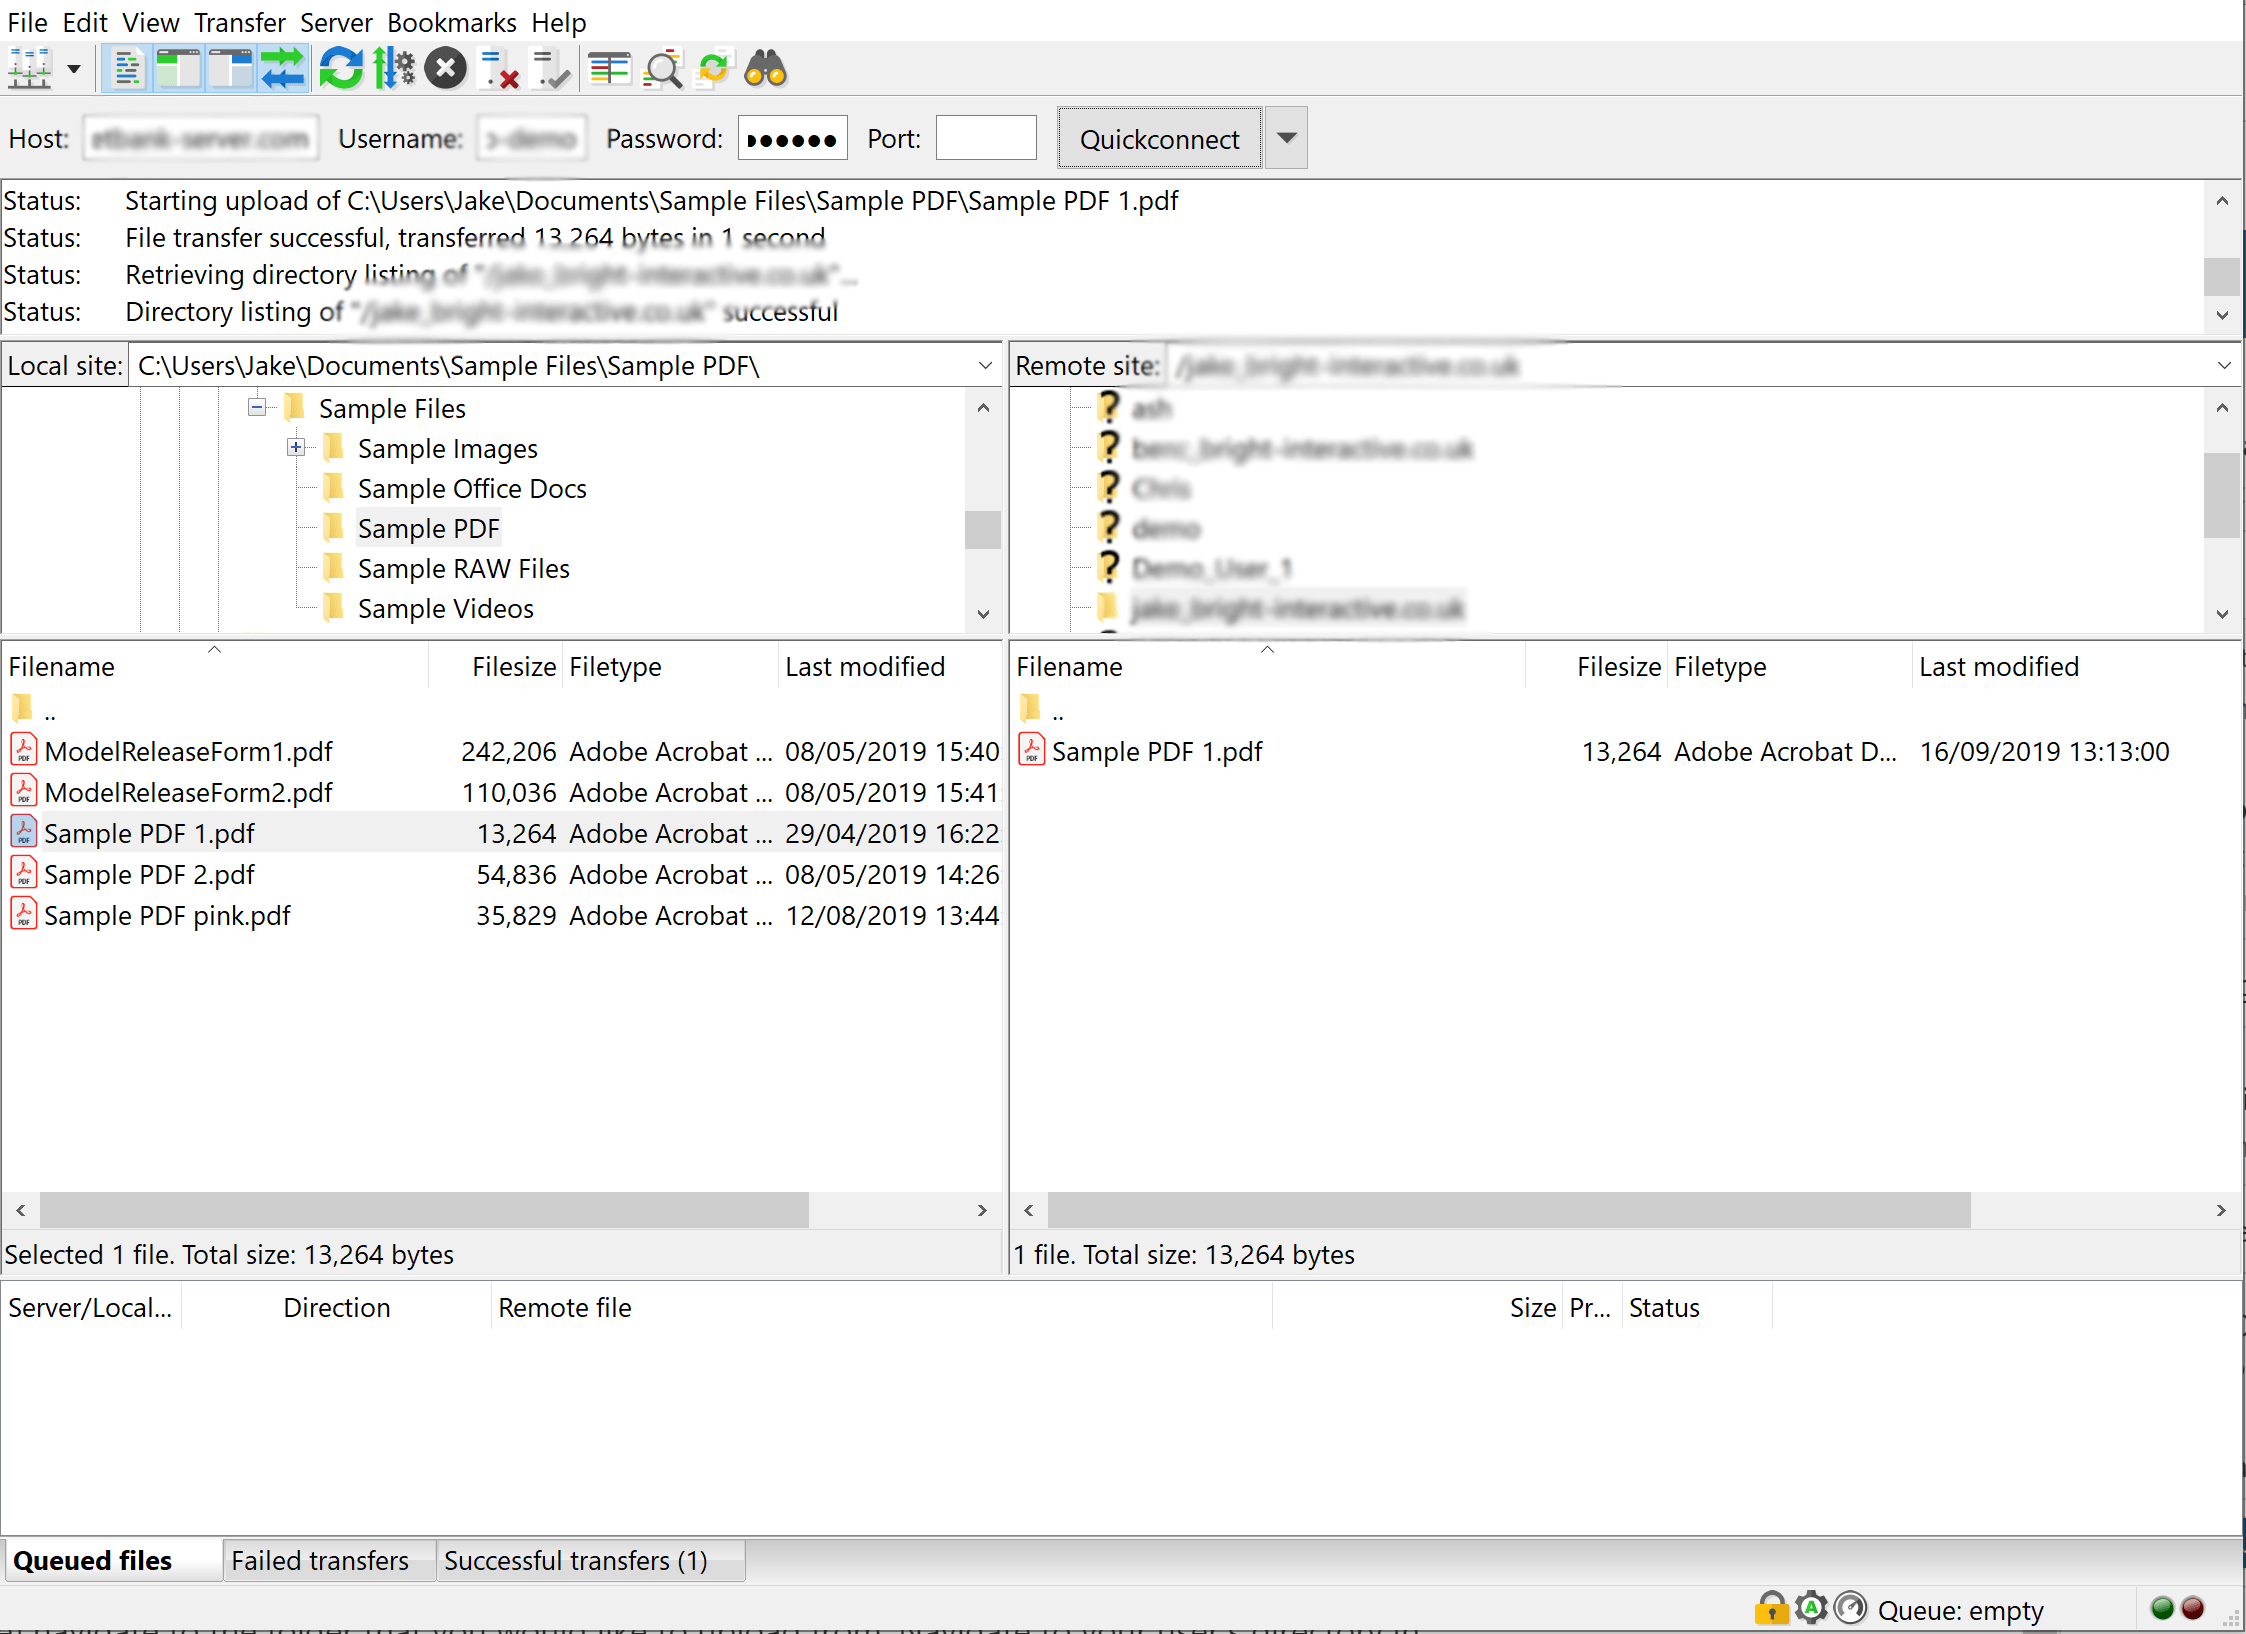Open the Local site path dropdown
Image resolution: width=2246 pixels, height=1634 pixels.
tap(985, 366)
